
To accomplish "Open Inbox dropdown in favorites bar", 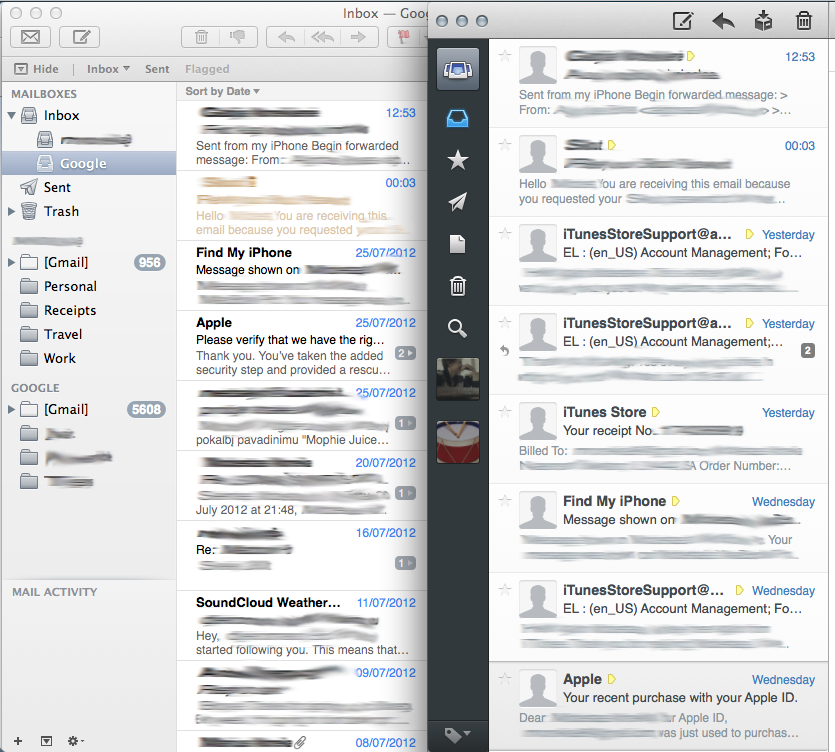I will coord(108,69).
